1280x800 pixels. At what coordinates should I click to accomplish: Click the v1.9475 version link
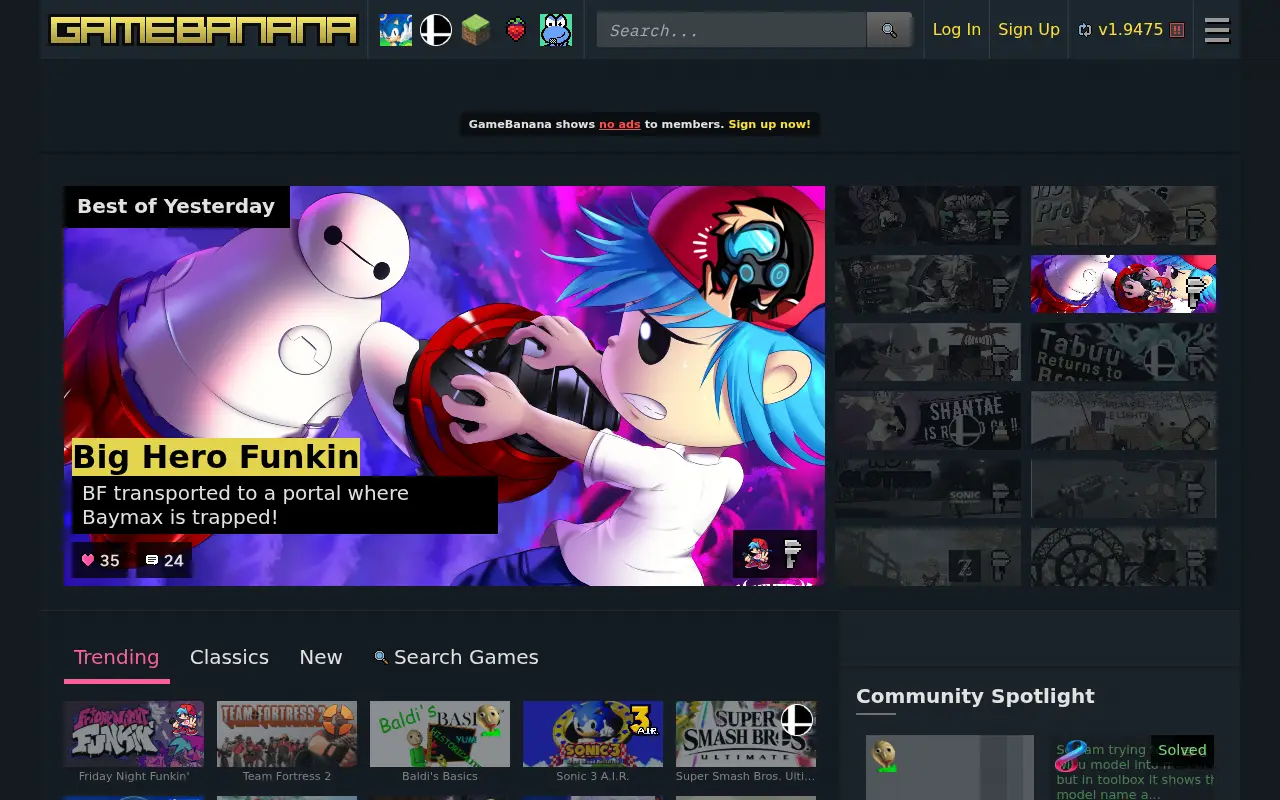pos(1131,30)
